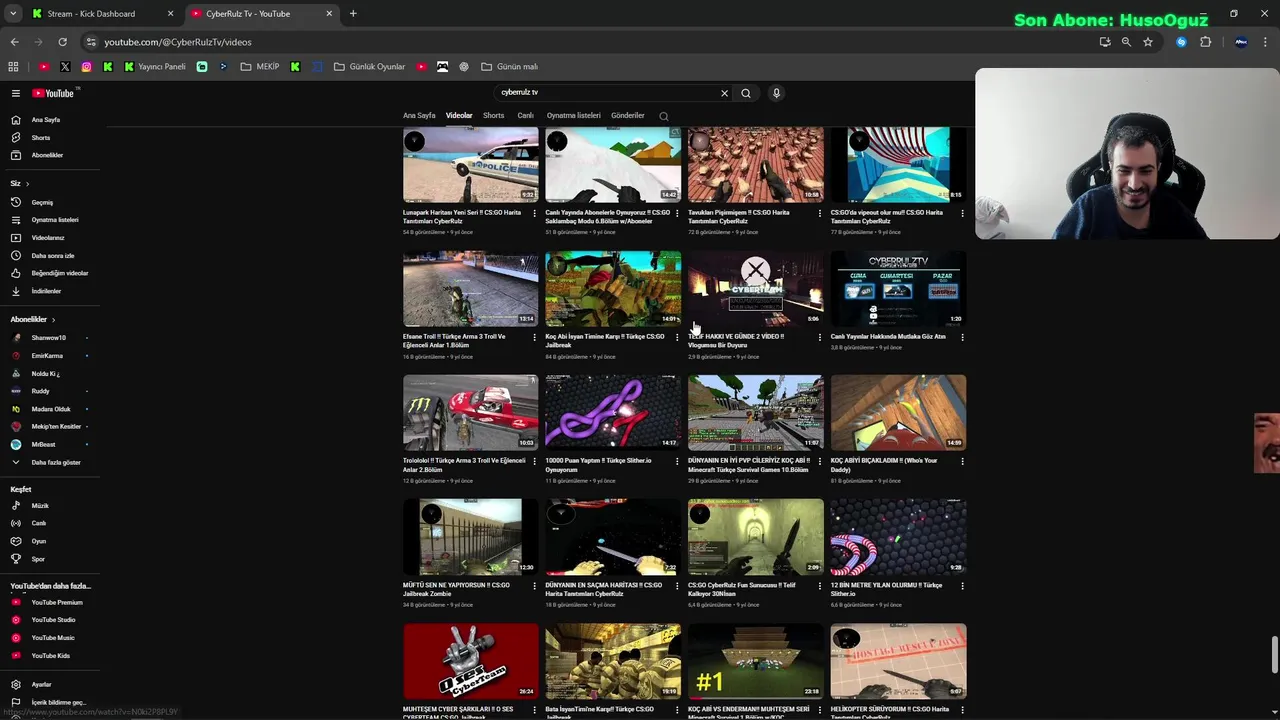This screenshot has width=1280, height=720.
Task: Open MEKİP bookmark folder
Action: tap(260, 67)
